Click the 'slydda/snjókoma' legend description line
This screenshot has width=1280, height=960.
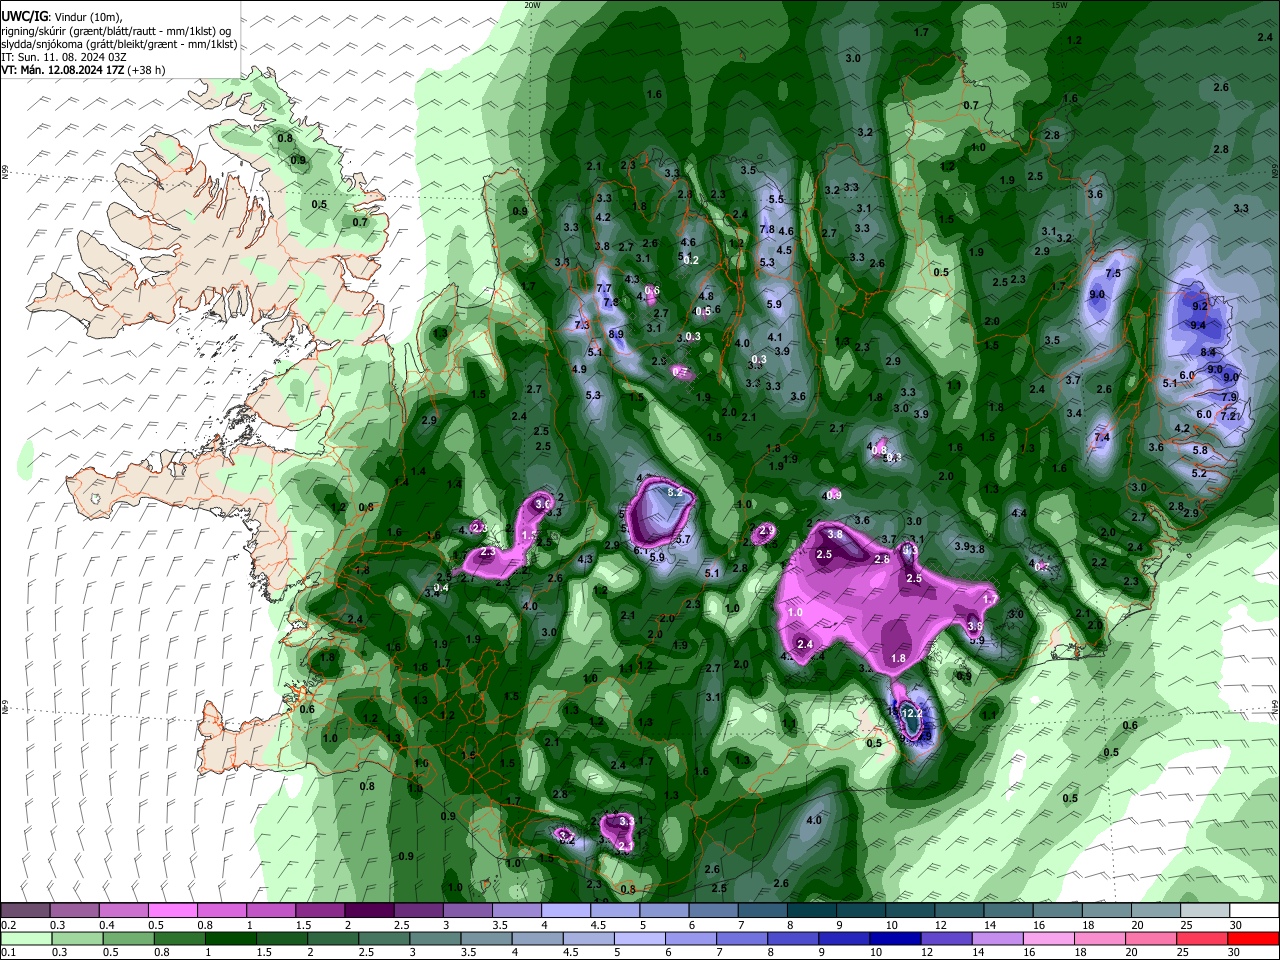pos(119,44)
